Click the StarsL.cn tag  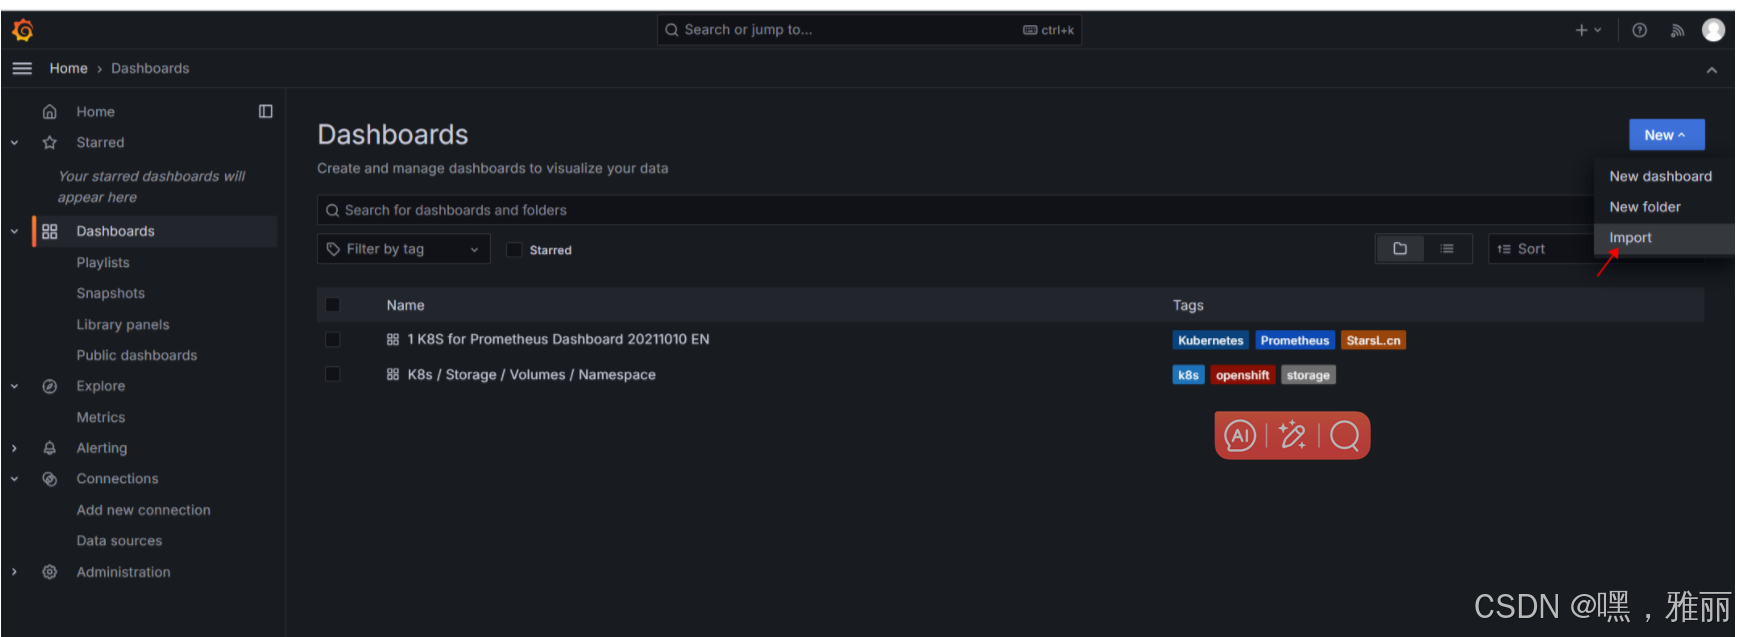click(x=1373, y=341)
